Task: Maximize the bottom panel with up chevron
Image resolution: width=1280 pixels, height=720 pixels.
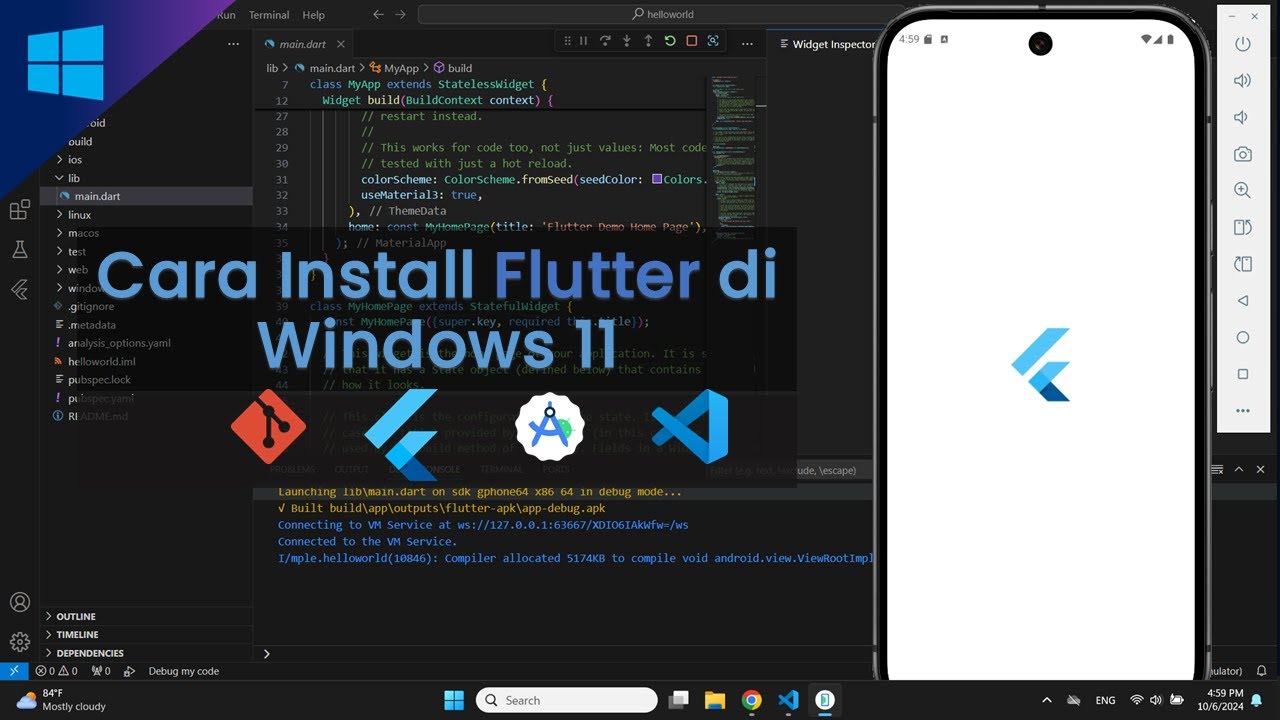Action: click(1237, 470)
